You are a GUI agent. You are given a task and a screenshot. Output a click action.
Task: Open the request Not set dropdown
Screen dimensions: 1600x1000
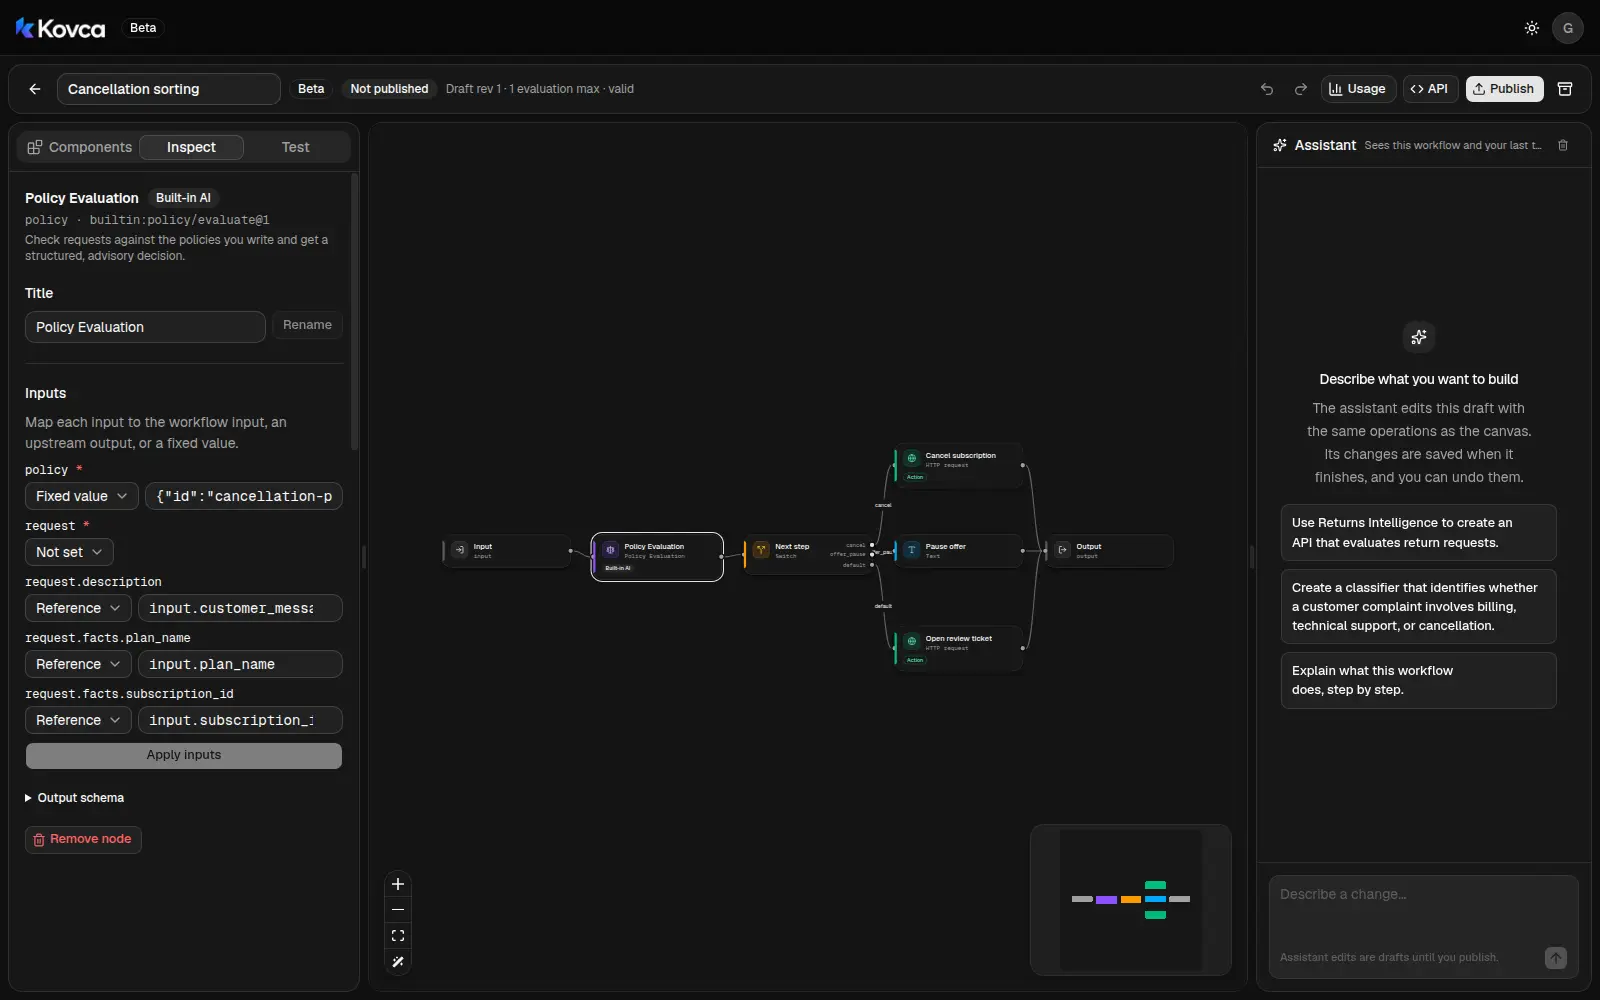click(69, 552)
